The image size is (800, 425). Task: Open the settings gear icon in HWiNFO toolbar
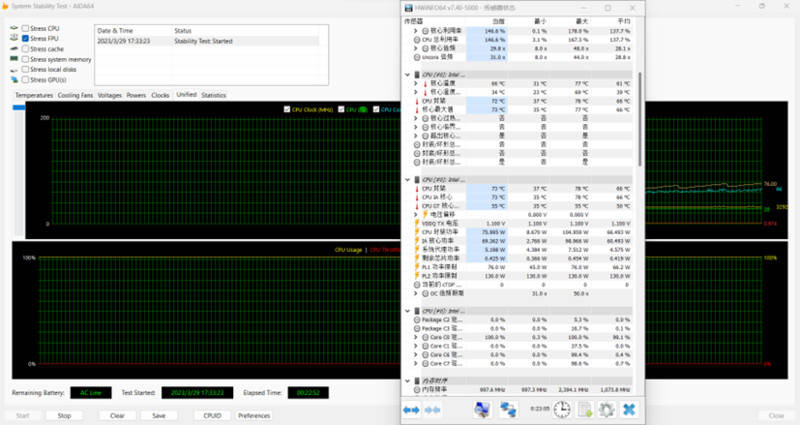607,409
